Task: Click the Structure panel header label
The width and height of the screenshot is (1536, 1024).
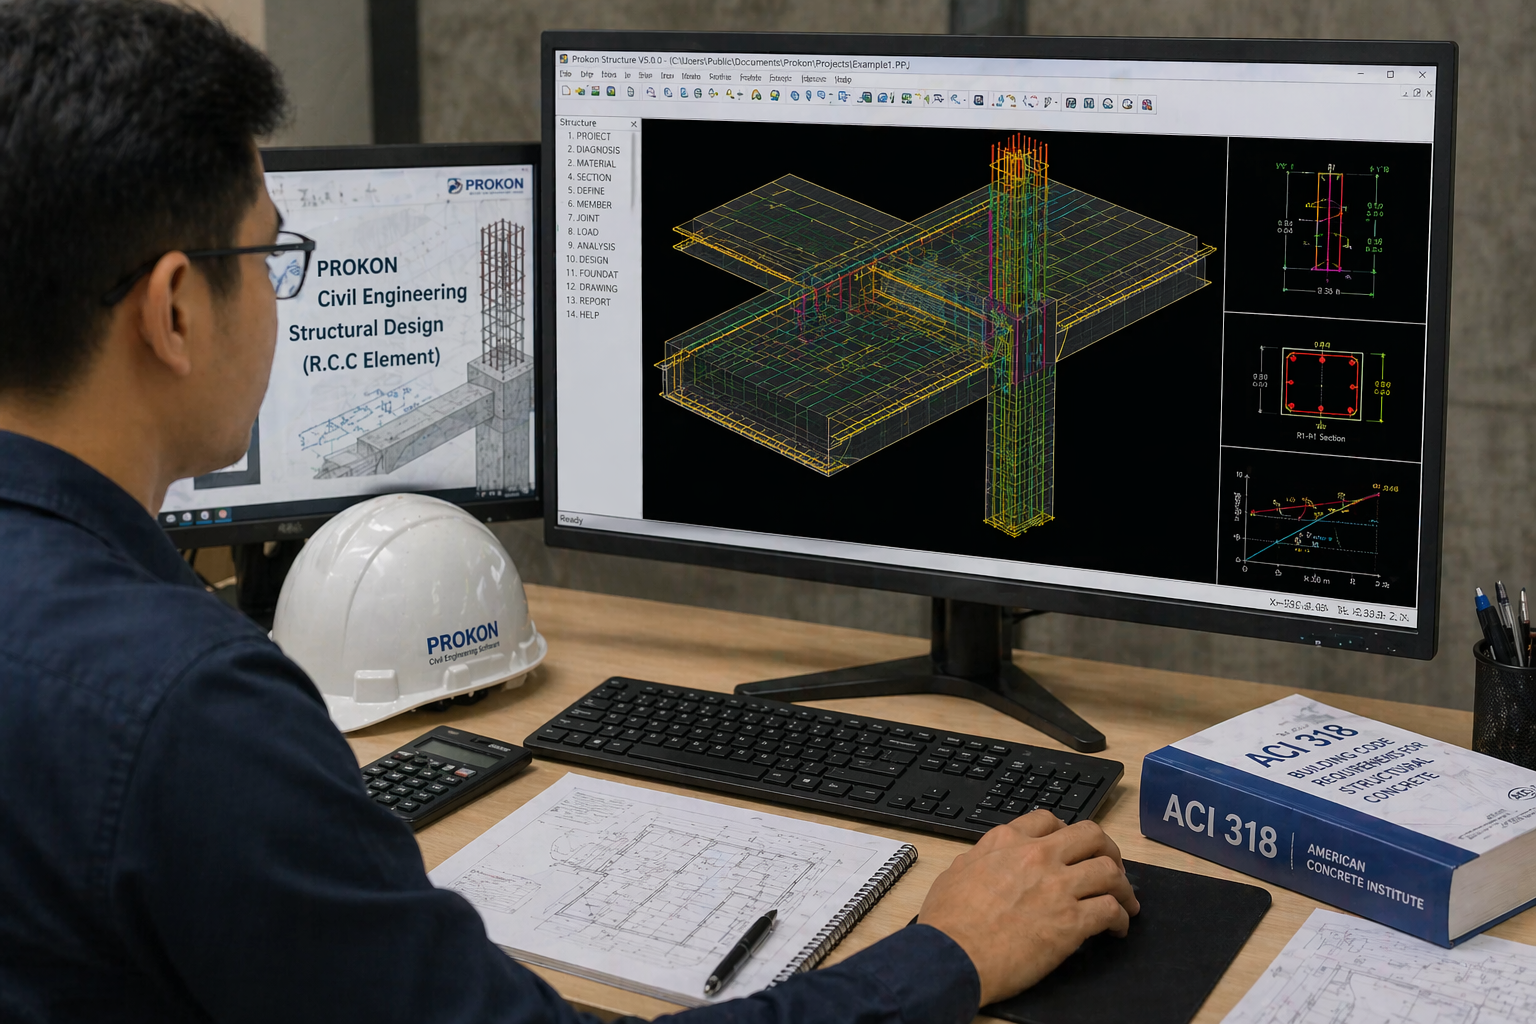Action: pos(578,123)
